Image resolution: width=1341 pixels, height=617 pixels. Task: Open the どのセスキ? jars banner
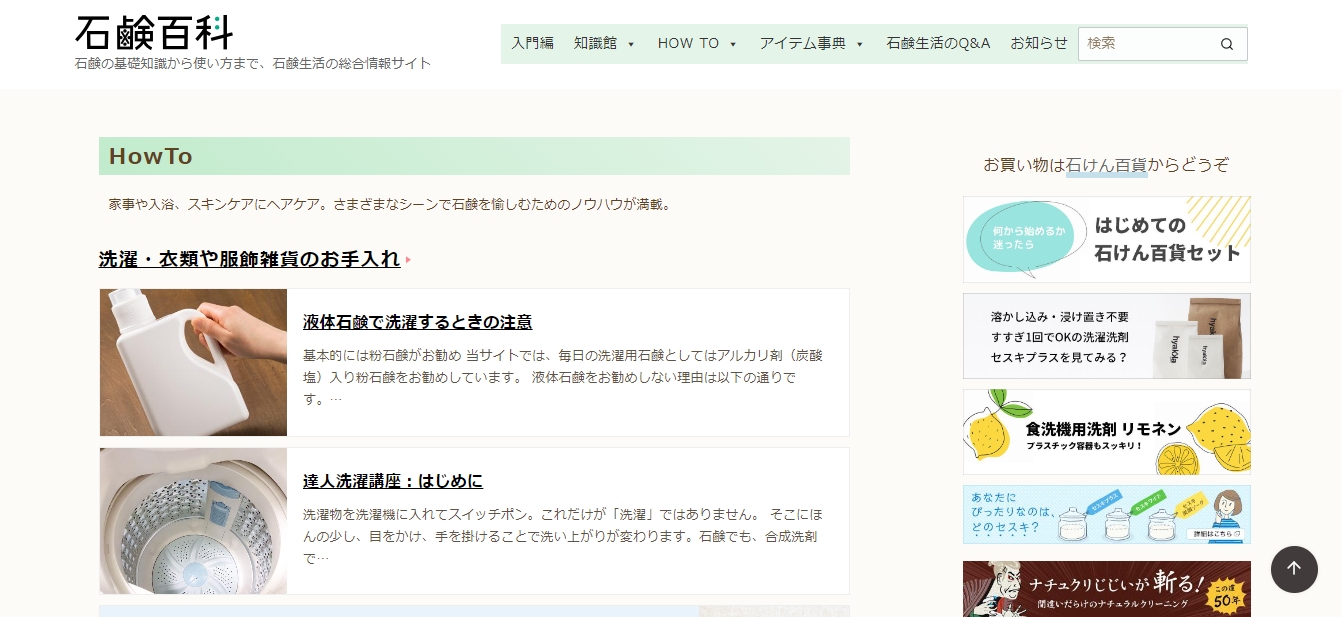[x=1106, y=515]
